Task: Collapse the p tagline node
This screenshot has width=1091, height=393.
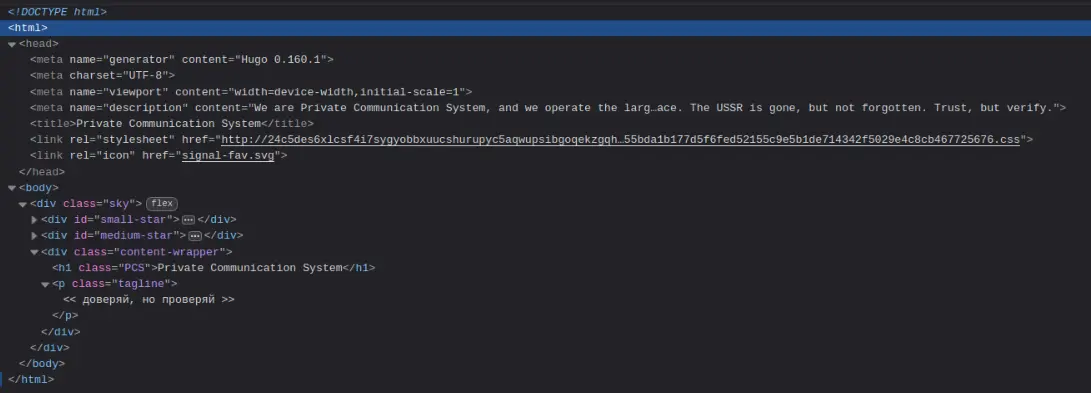Action: 45,284
